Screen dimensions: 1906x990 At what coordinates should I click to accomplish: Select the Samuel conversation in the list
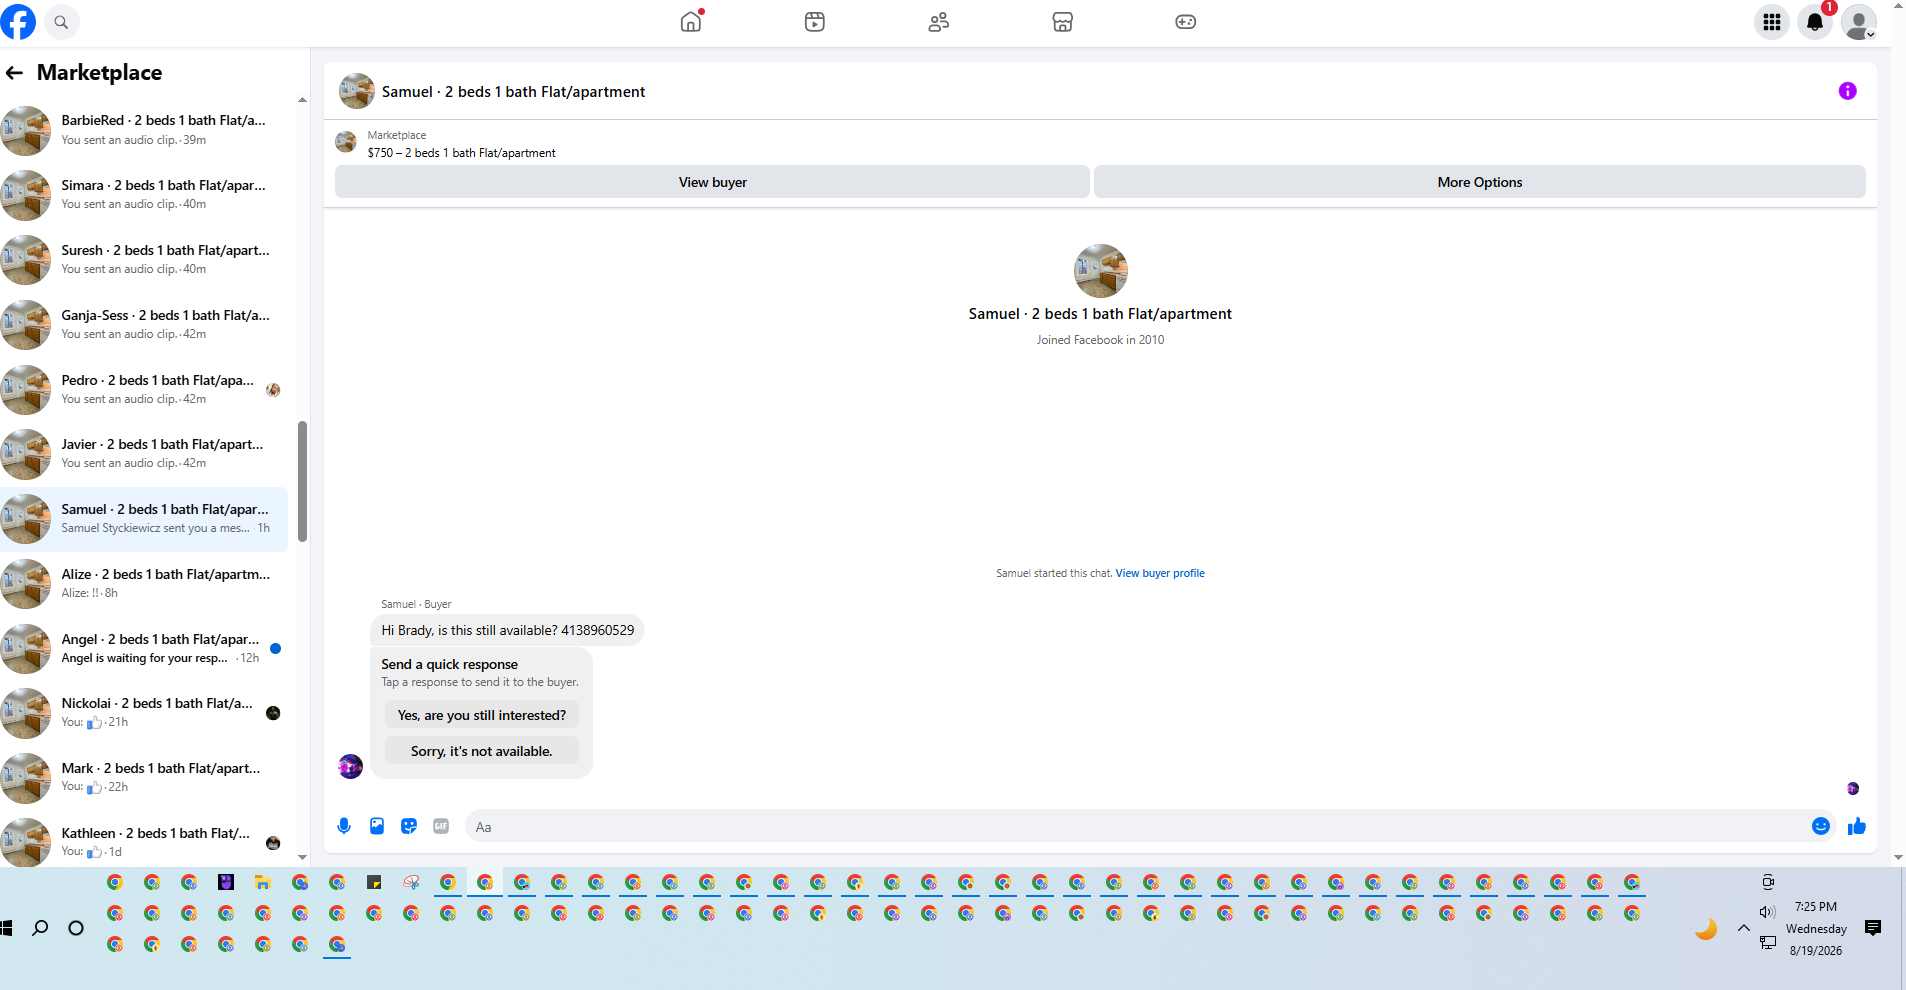coord(144,518)
